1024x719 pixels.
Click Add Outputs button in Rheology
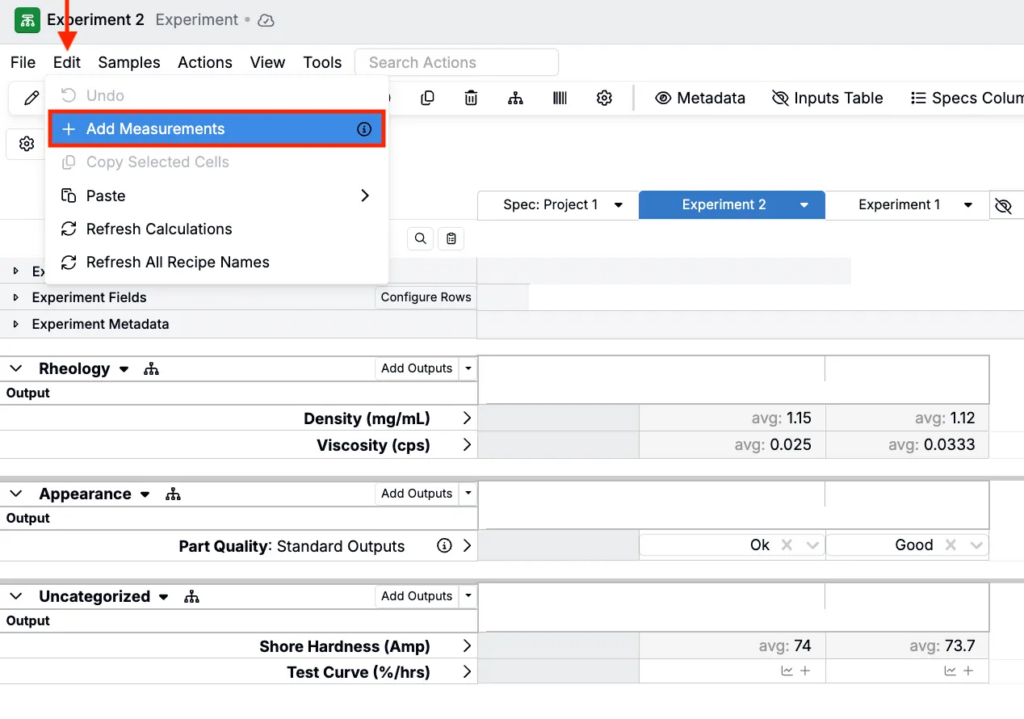(416, 369)
